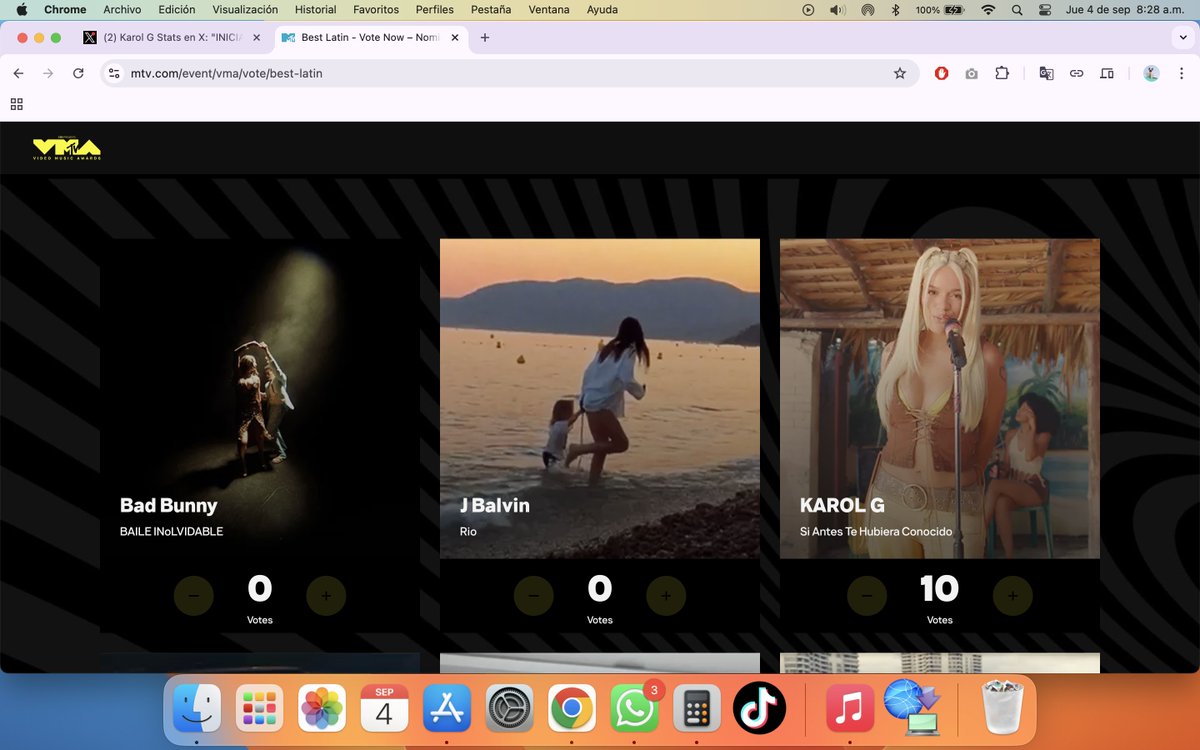Open the Pestaña menu
The height and width of the screenshot is (750, 1200).
click(x=491, y=9)
